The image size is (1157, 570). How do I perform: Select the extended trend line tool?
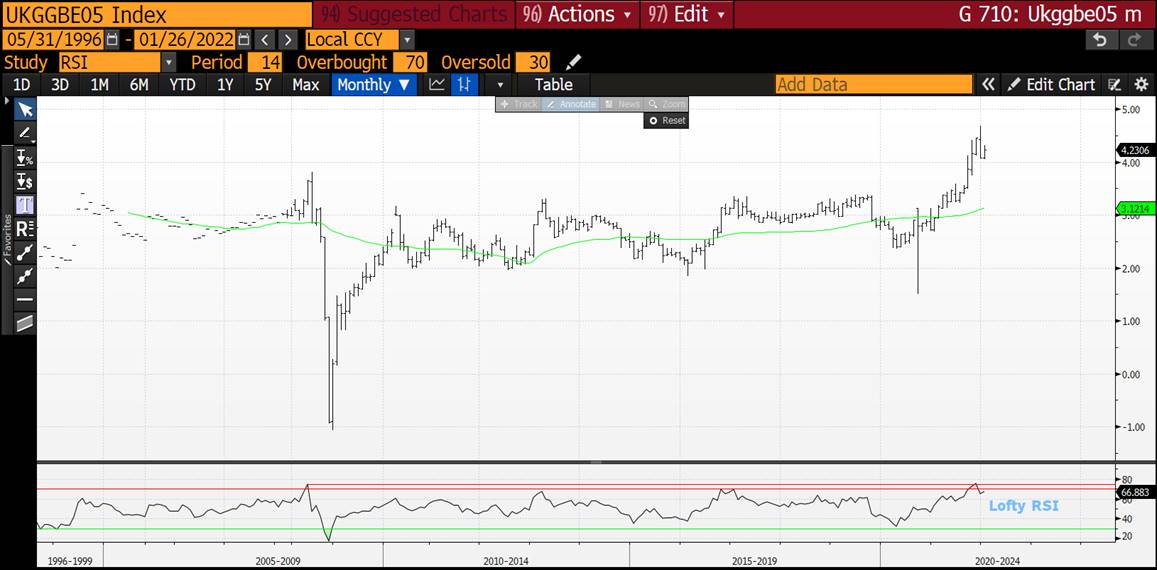pyautogui.click(x=26, y=275)
